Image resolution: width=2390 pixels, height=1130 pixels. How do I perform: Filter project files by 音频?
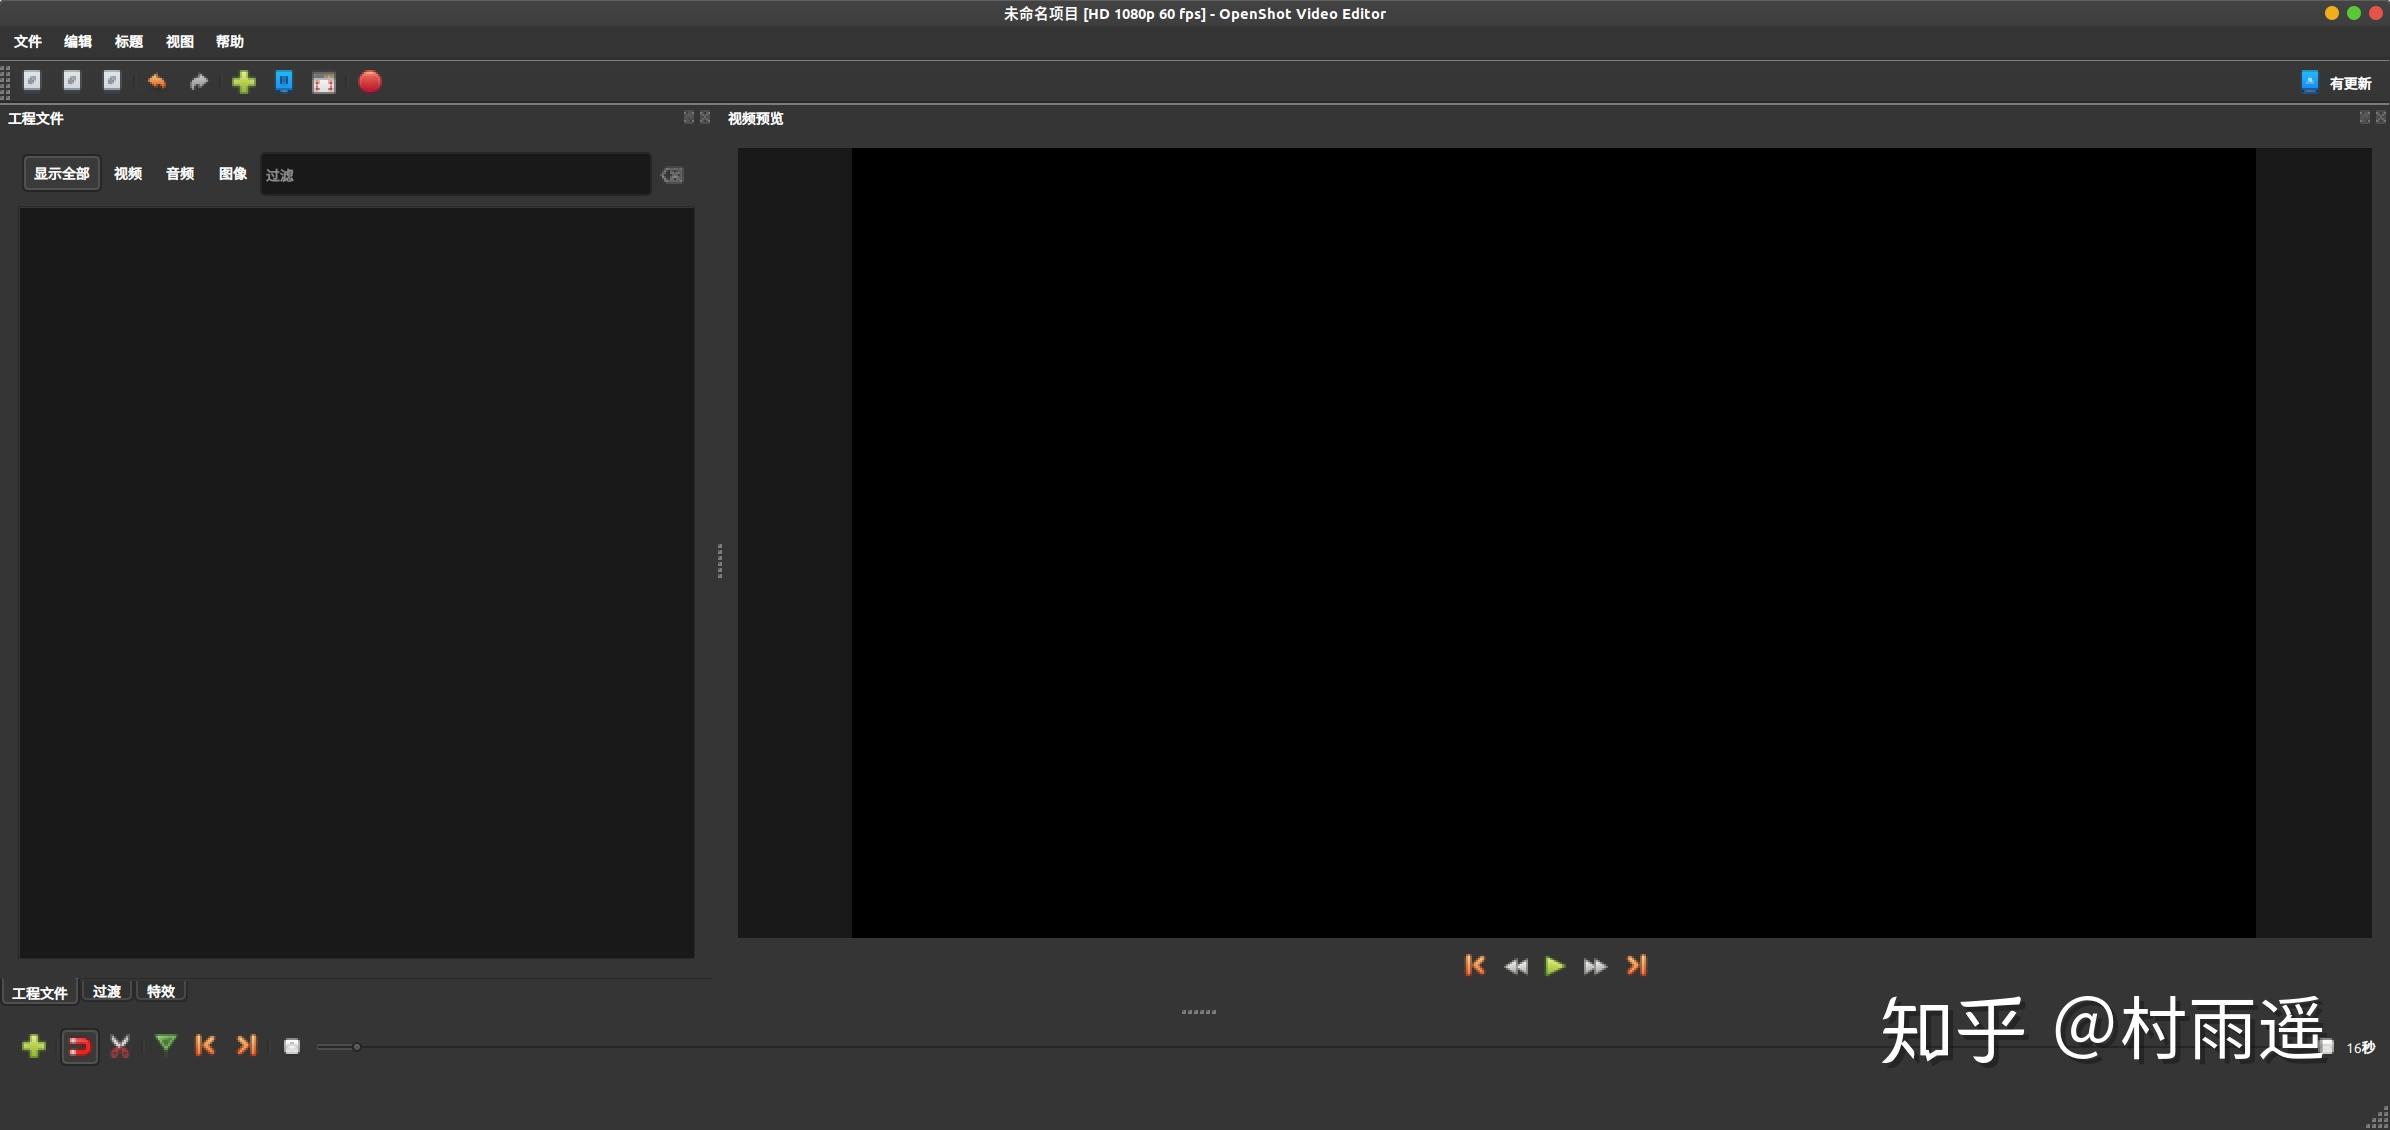click(180, 174)
